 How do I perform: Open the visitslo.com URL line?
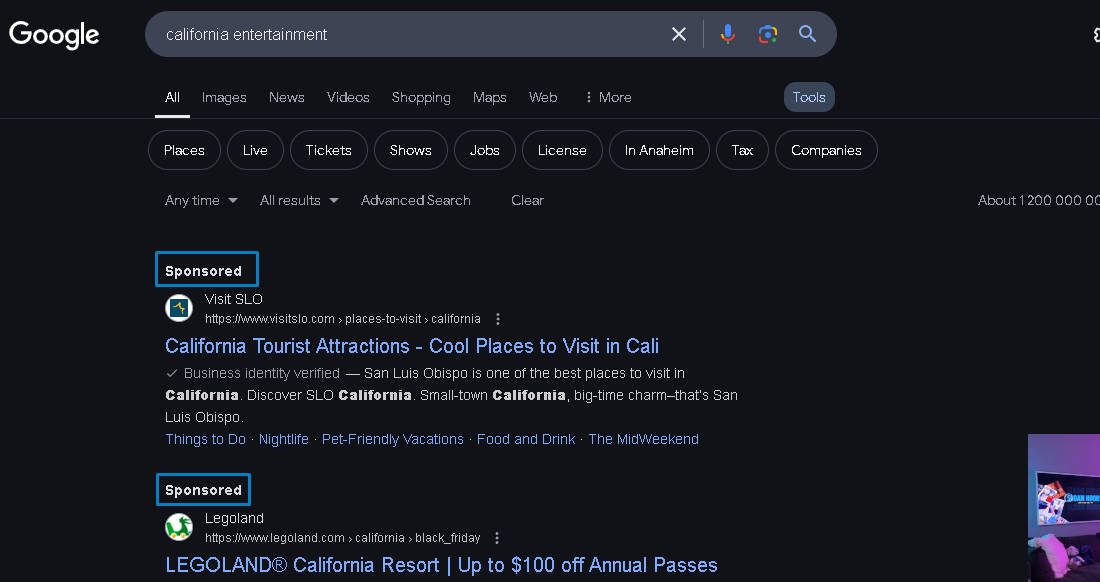point(343,319)
